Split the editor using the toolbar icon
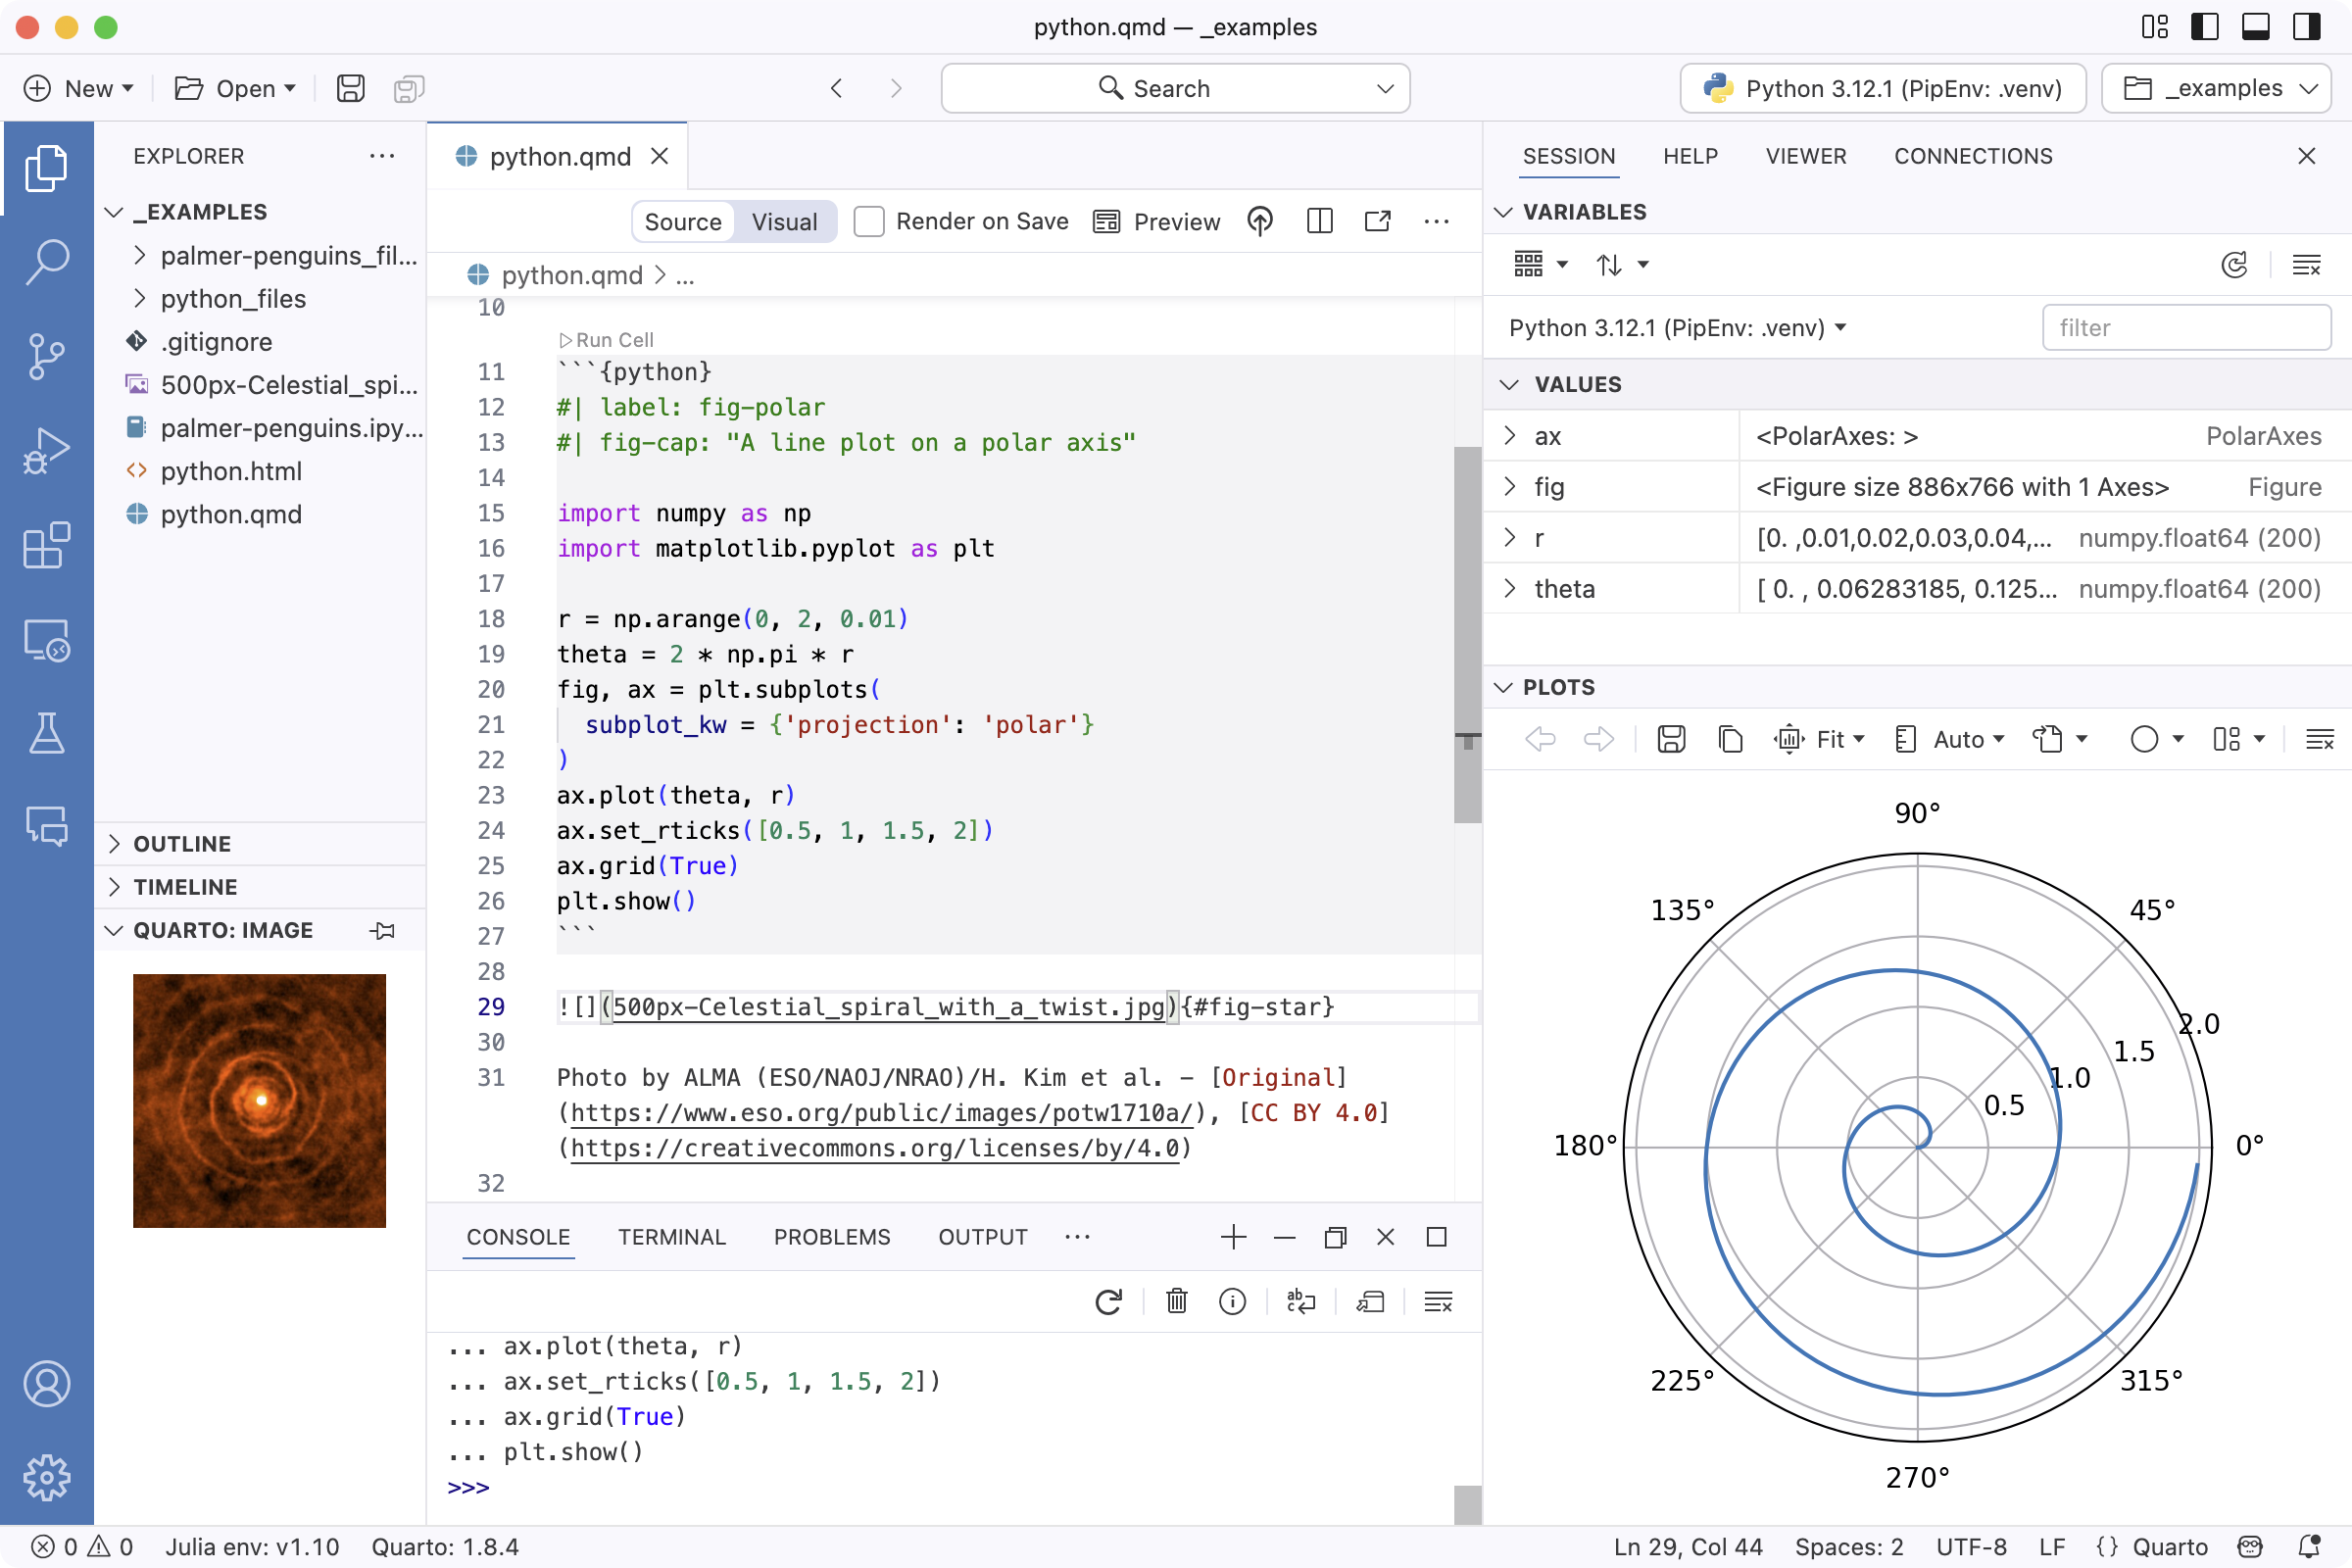This screenshot has height=1568, width=2352. (1319, 221)
